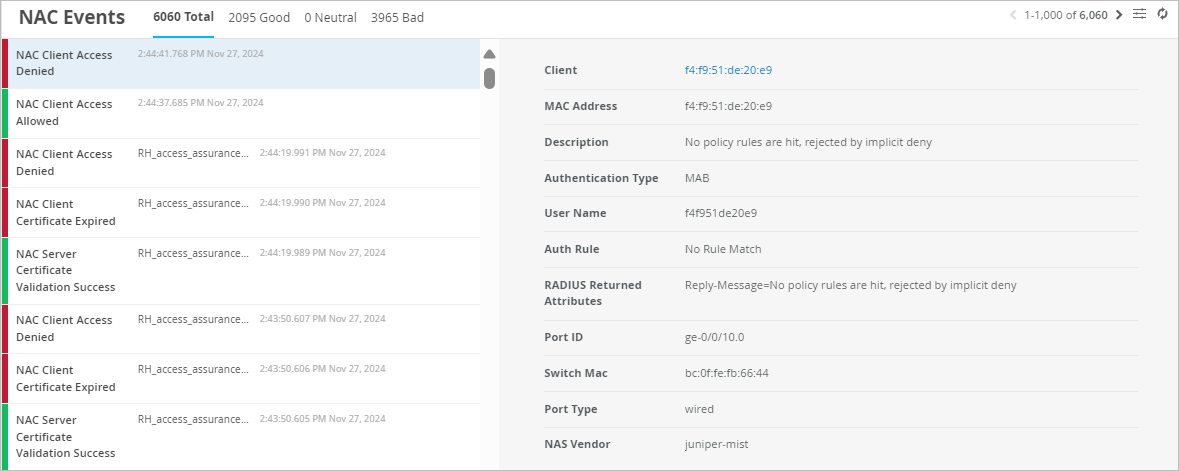The height and width of the screenshot is (471, 1179).
Task: Open the event filter settings icon
Action: click(1140, 15)
